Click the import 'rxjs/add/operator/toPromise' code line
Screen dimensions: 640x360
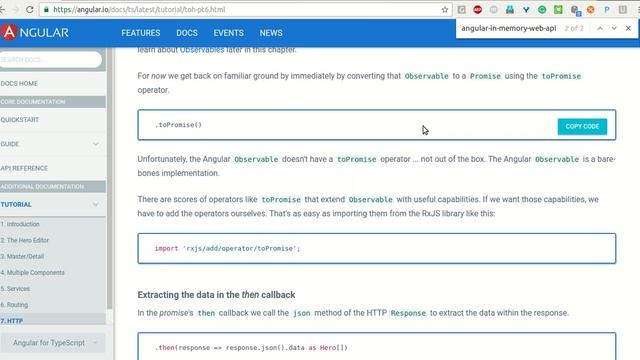pos(227,249)
